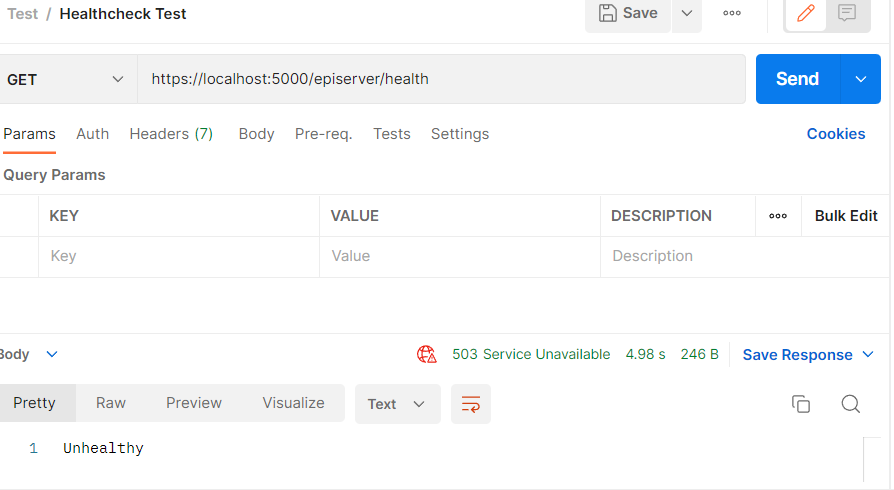This screenshot has height=490, width=894.
Task: Open column options three-dot icon
Action: click(x=778, y=216)
